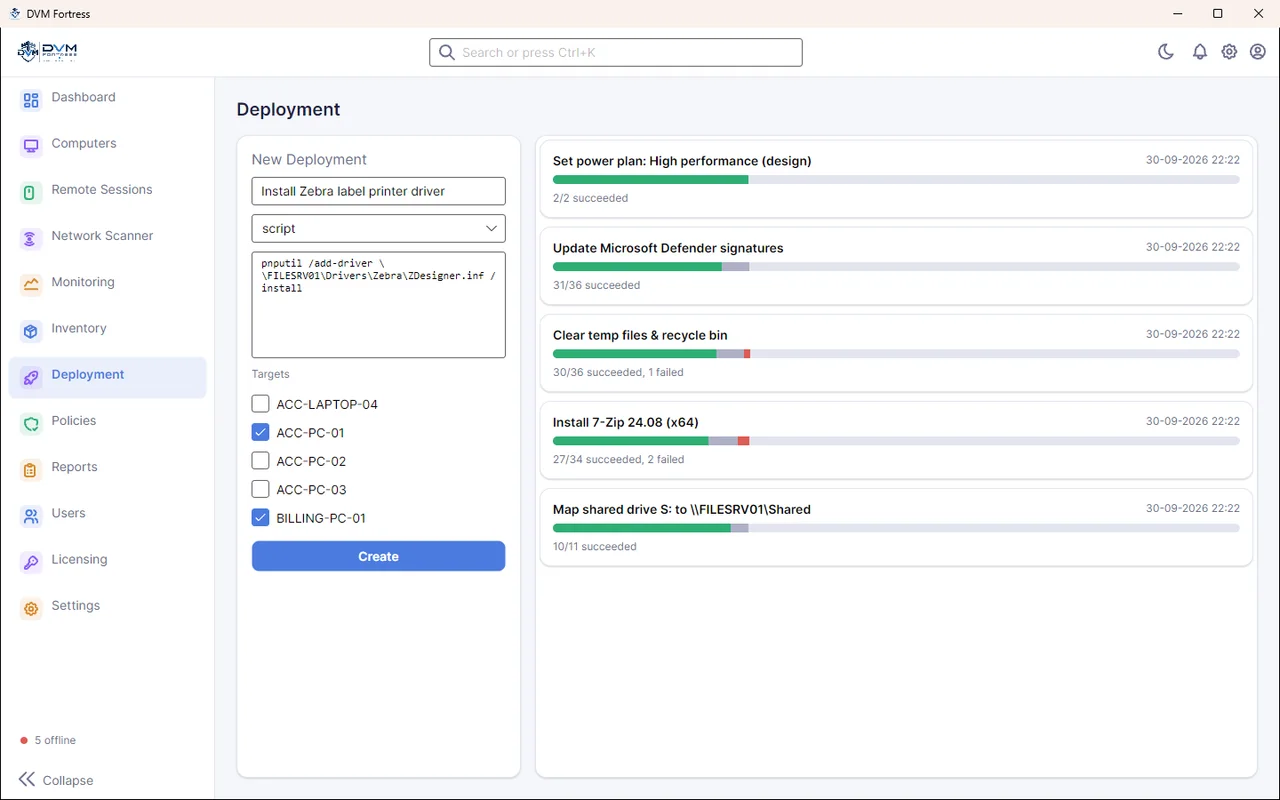Screen dimensions: 1280x800
Task: Click the pnputil script text area
Action: coord(378,305)
